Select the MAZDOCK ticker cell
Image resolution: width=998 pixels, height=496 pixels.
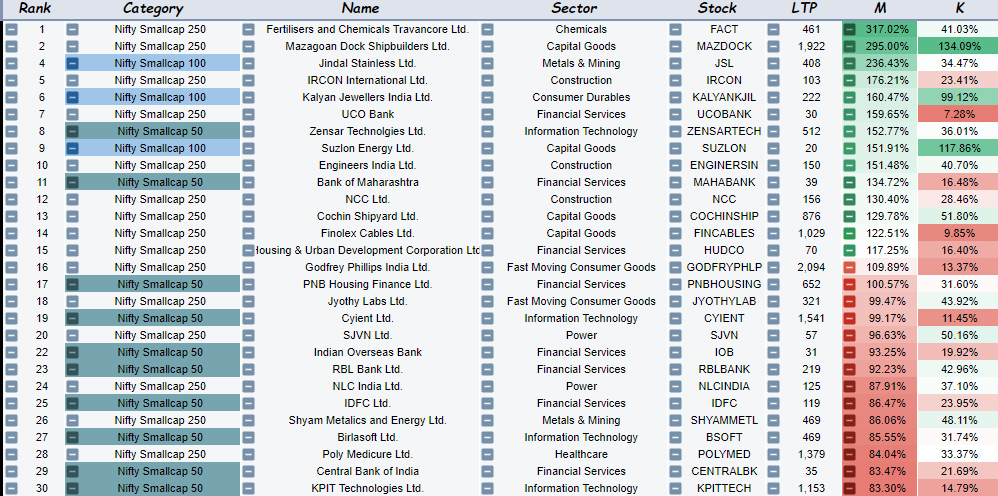(724, 46)
